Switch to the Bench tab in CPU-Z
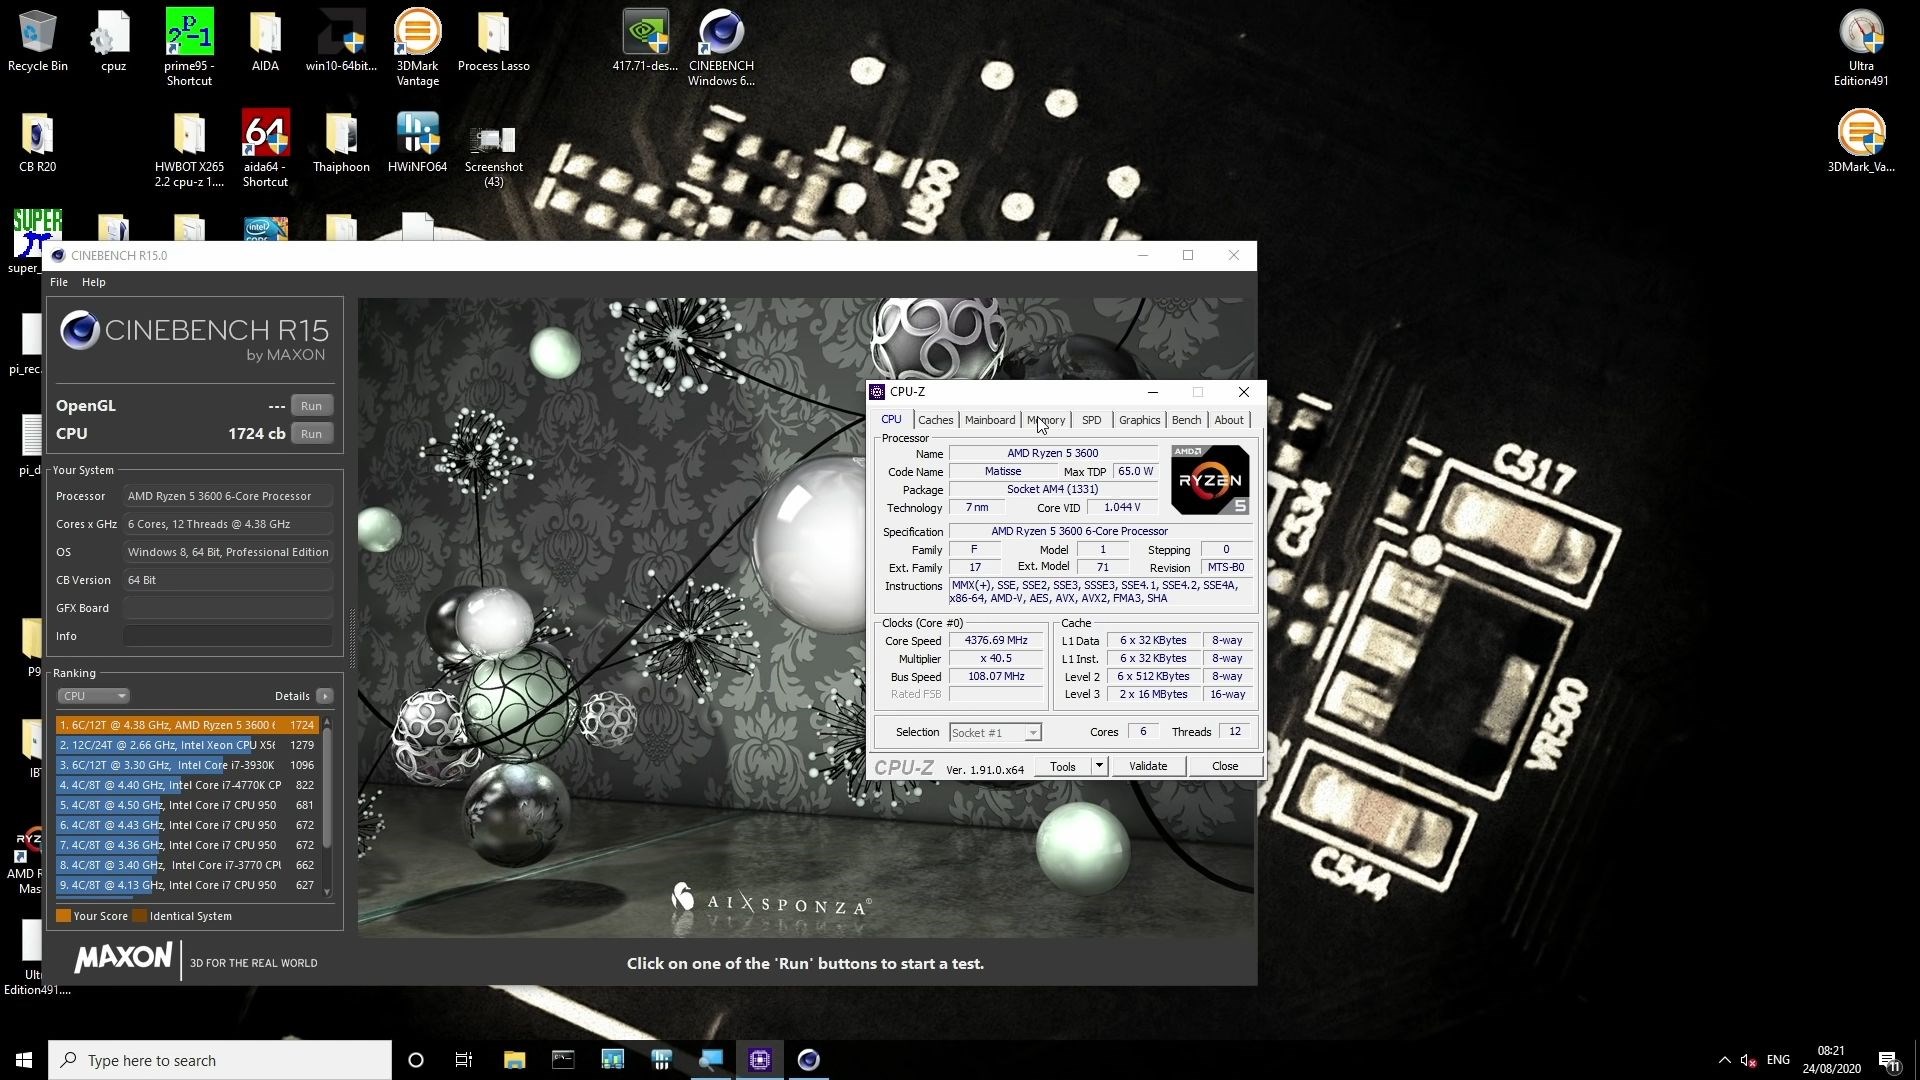The width and height of the screenshot is (1920, 1080). tap(1186, 420)
